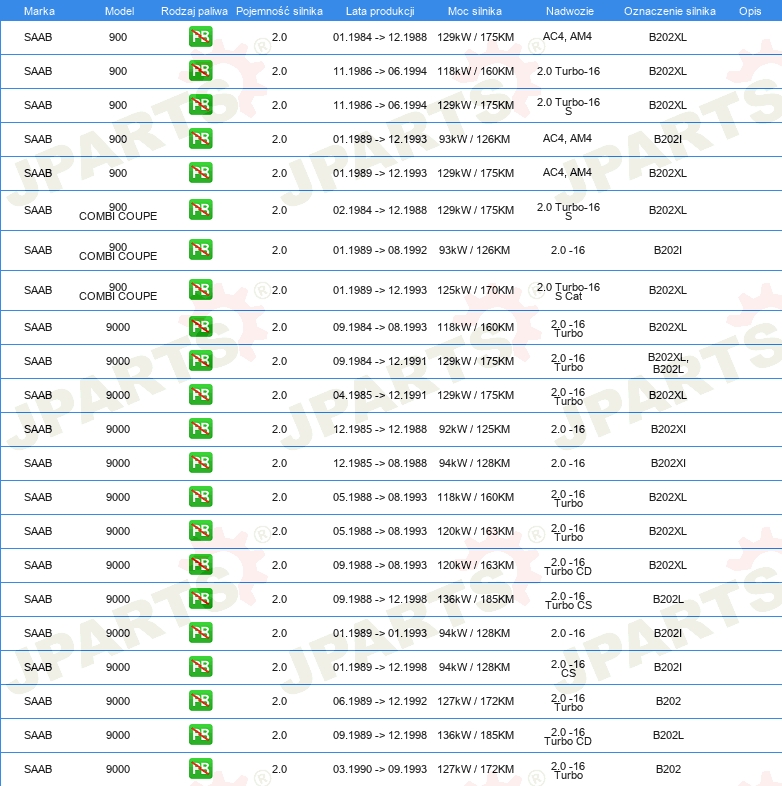Click the 2.0 -16 CS body cell
This screenshot has height=786, width=782.
[568, 669]
